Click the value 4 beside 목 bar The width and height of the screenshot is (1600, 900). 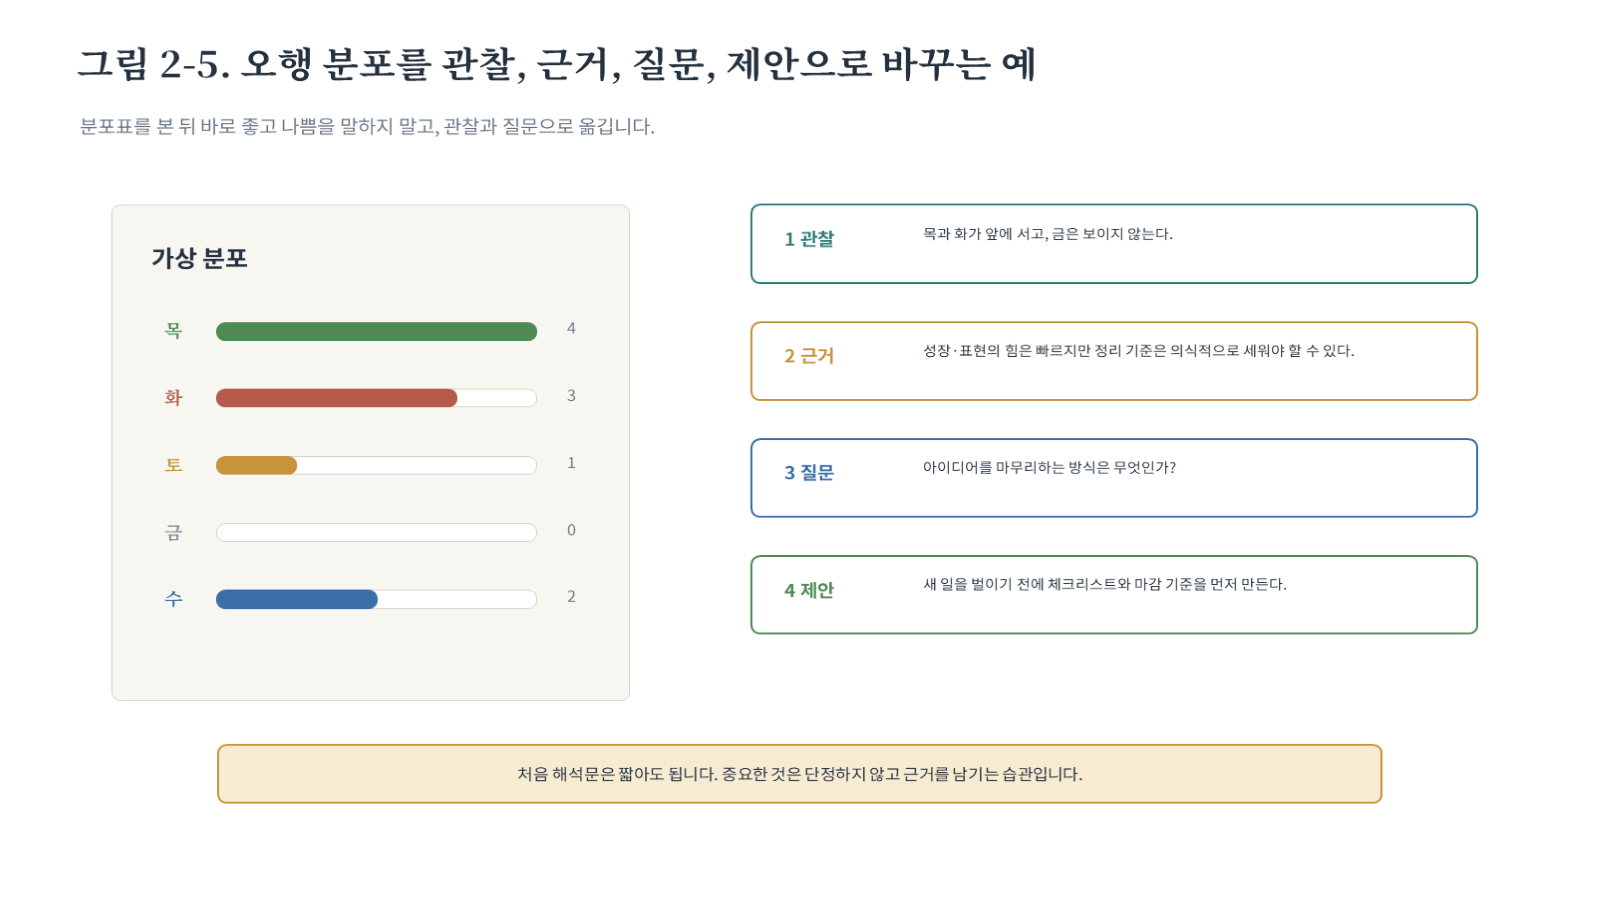(571, 328)
